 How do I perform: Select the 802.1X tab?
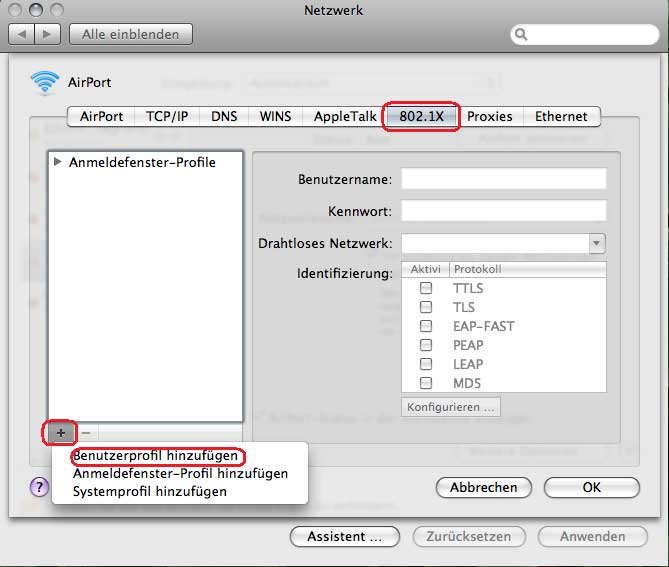click(x=422, y=116)
